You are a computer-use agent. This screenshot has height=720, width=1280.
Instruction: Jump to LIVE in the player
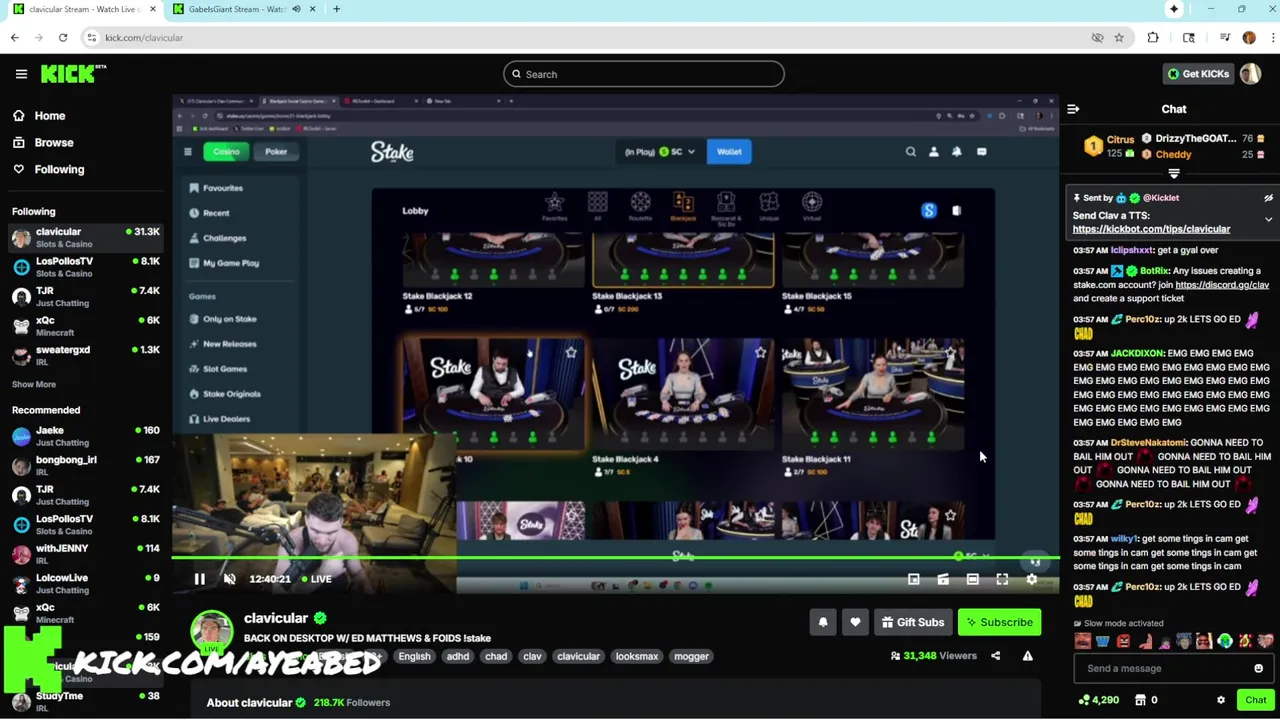click(315, 579)
